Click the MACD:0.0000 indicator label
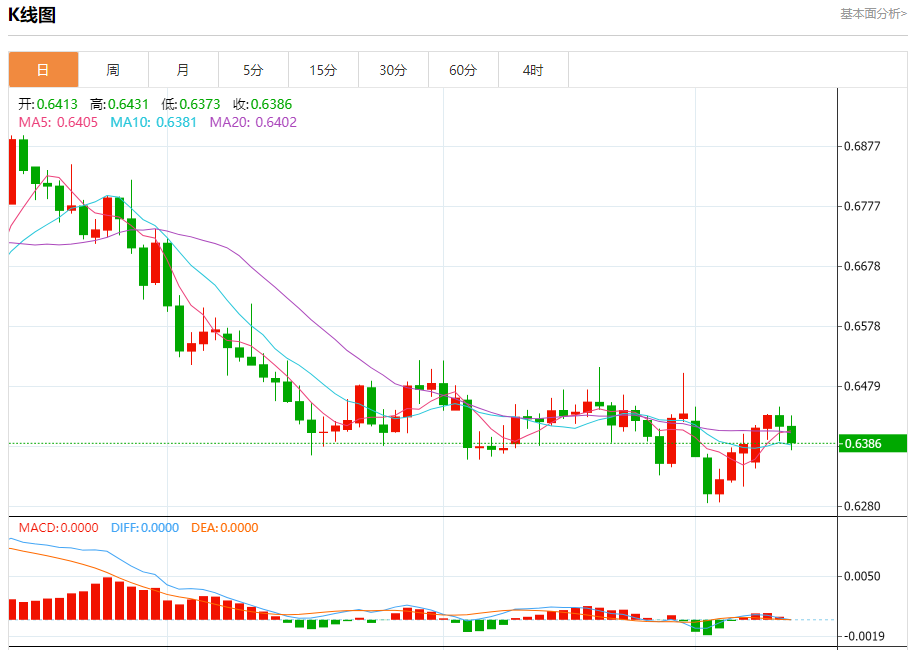 tap(59, 528)
